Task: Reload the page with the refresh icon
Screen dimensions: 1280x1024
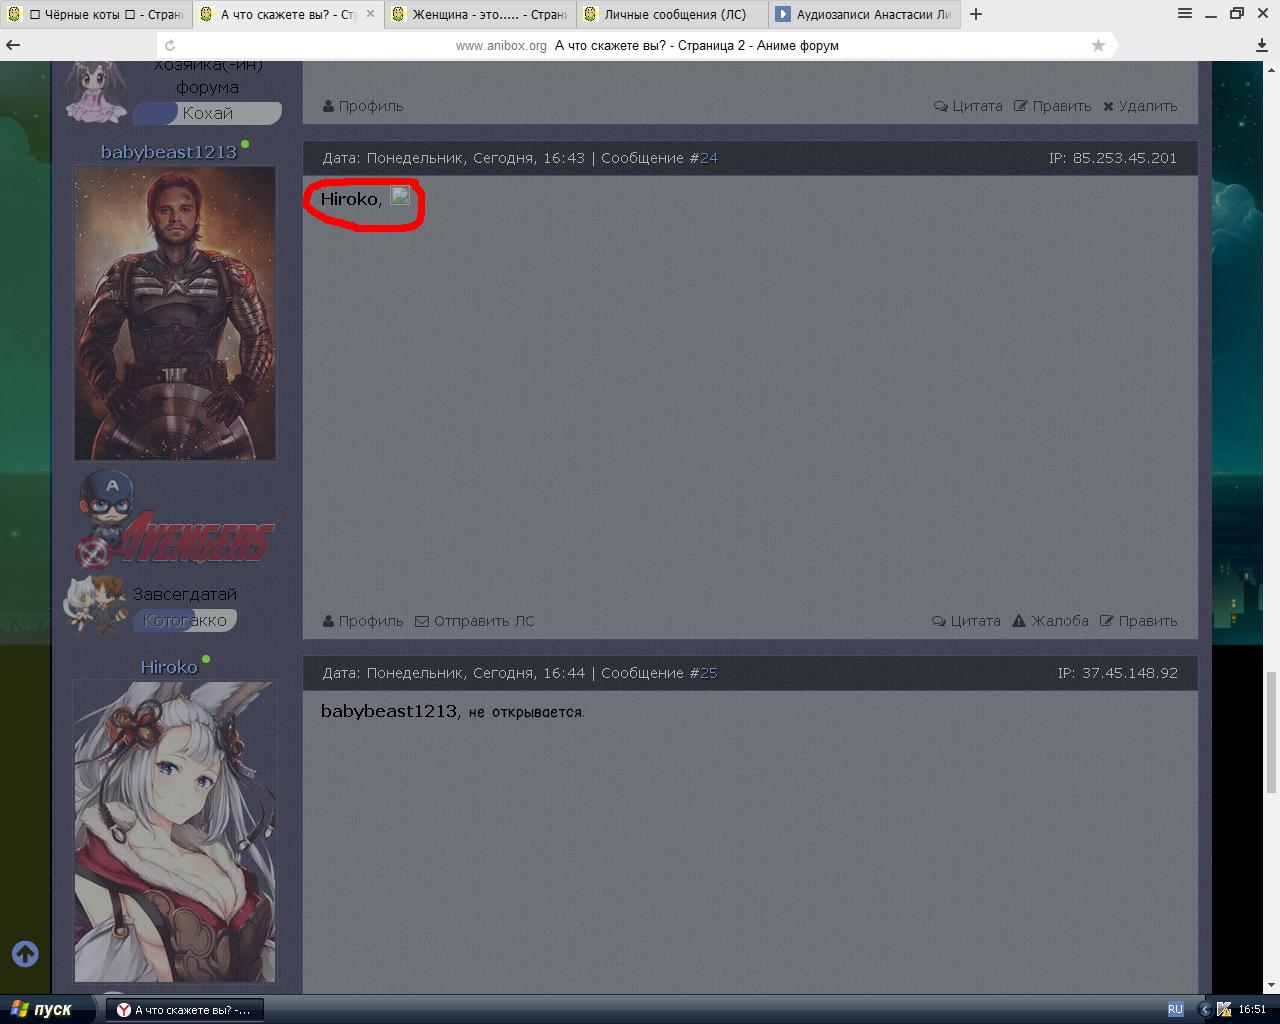Action: pyautogui.click(x=170, y=45)
